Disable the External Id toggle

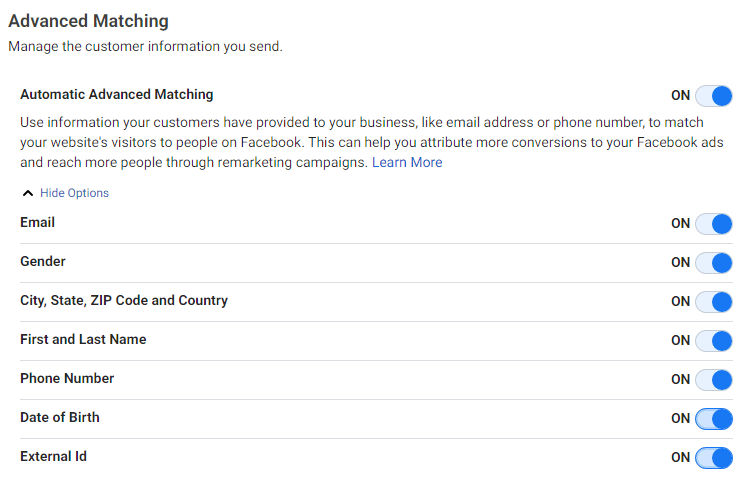click(x=714, y=458)
